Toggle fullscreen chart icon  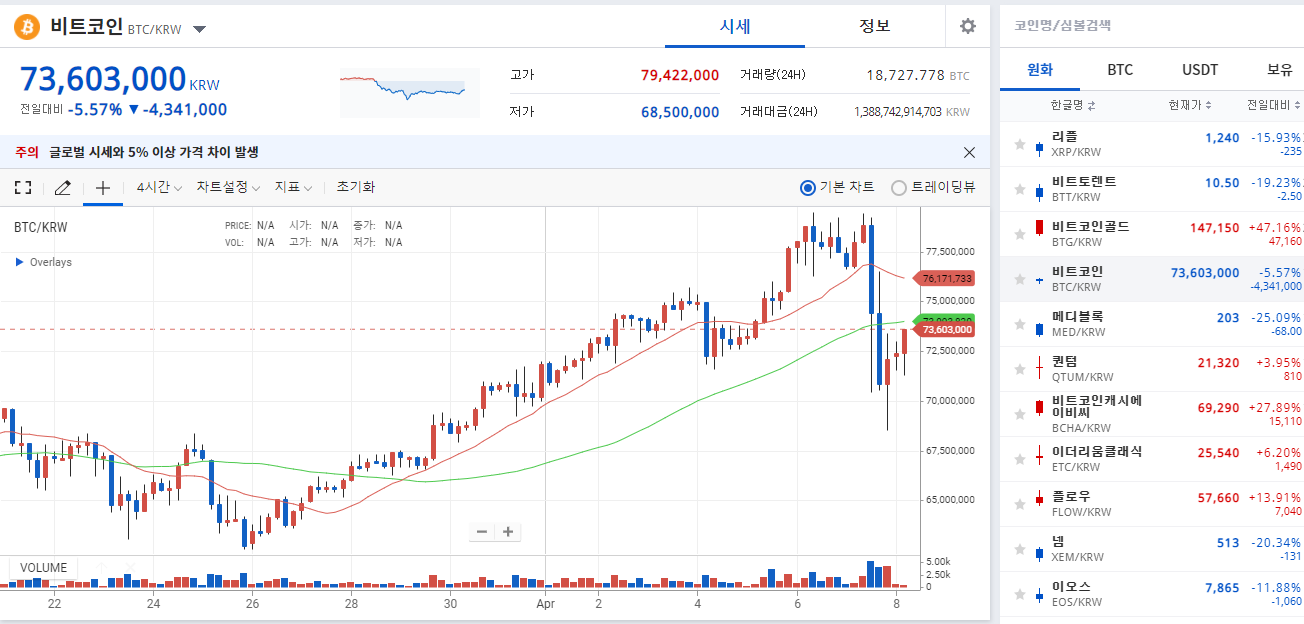23,187
